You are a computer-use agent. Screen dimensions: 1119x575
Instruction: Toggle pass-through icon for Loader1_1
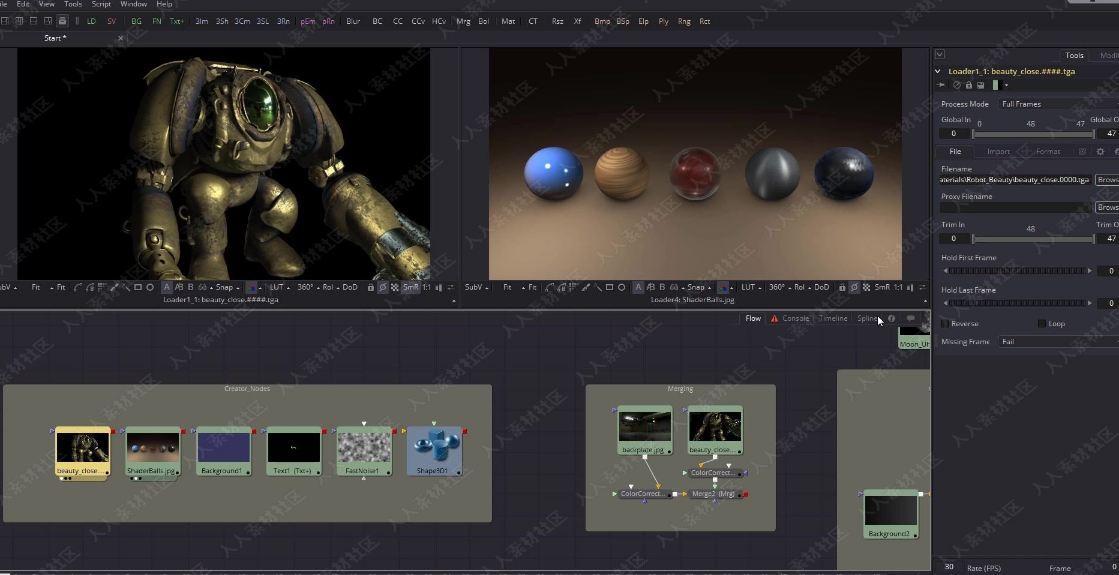957,85
